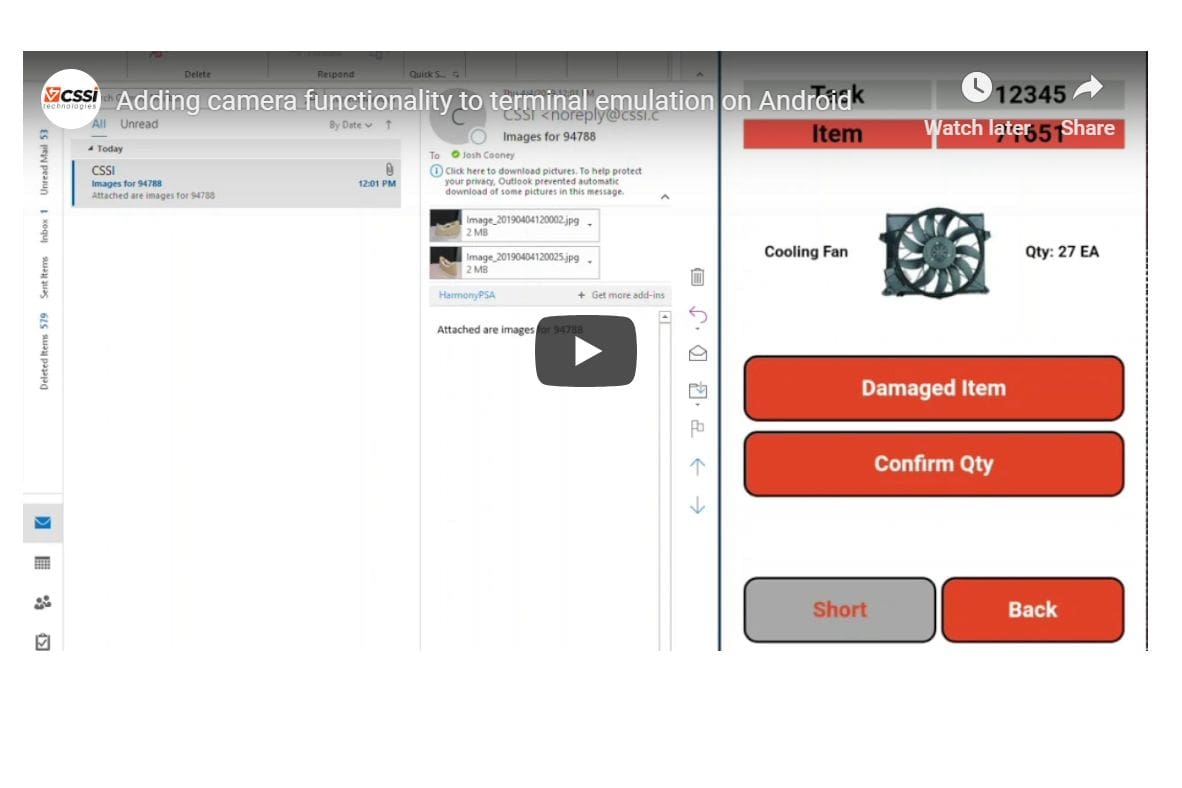The image size is (1182, 788).
Task: Open the CSSI email Images for 94788
Action: 237,183
